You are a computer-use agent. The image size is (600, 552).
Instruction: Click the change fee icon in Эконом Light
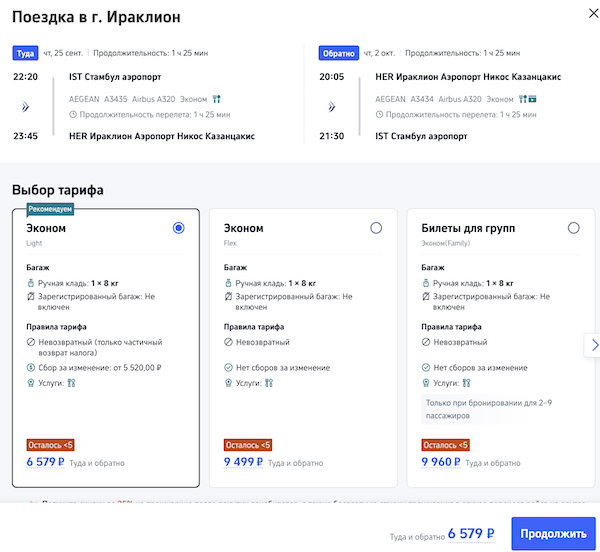(x=31, y=368)
